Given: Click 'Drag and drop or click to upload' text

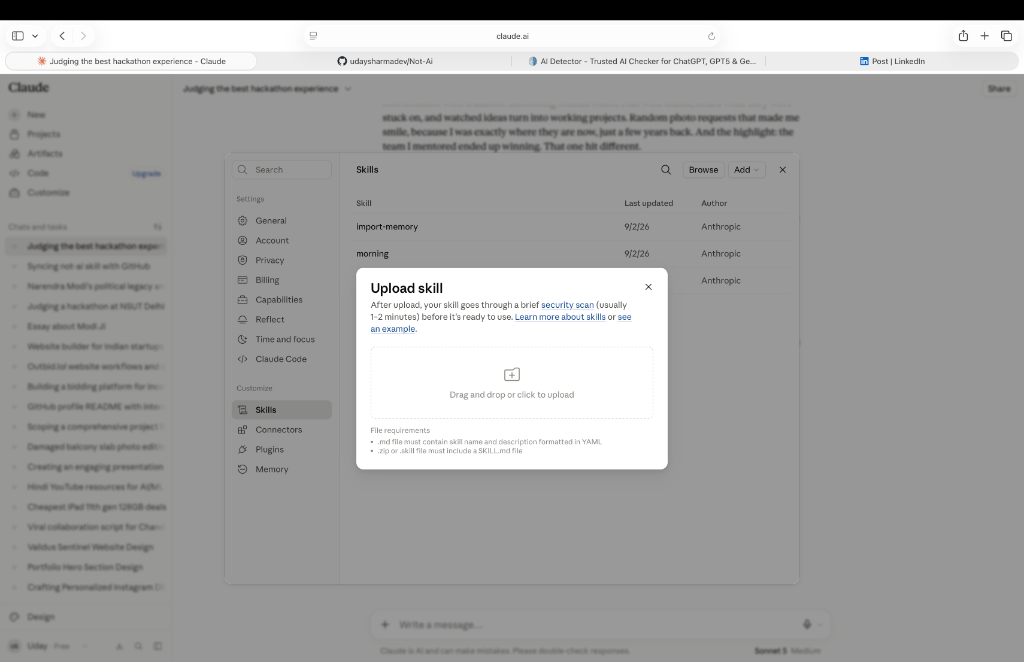Looking at the screenshot, I should tap(512, 395).
